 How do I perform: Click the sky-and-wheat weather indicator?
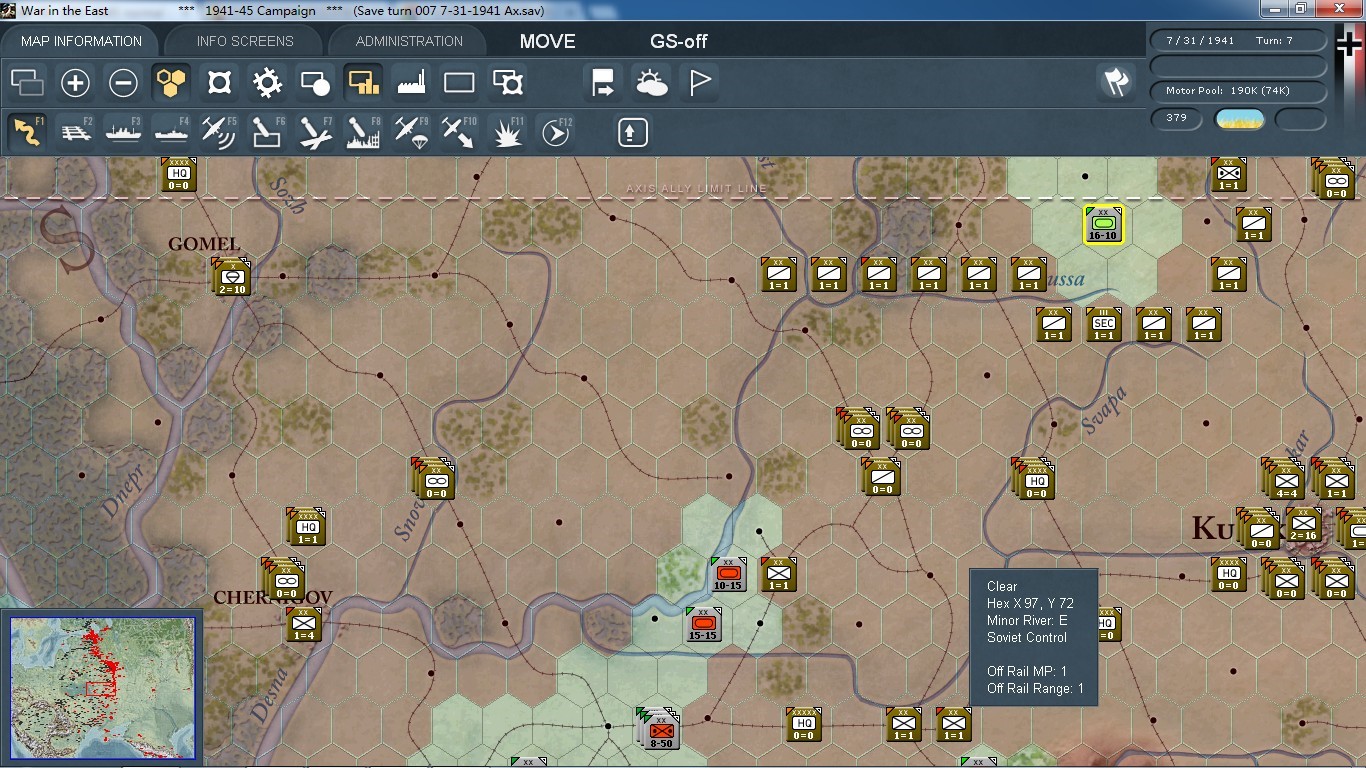[x=1239, y=119]
